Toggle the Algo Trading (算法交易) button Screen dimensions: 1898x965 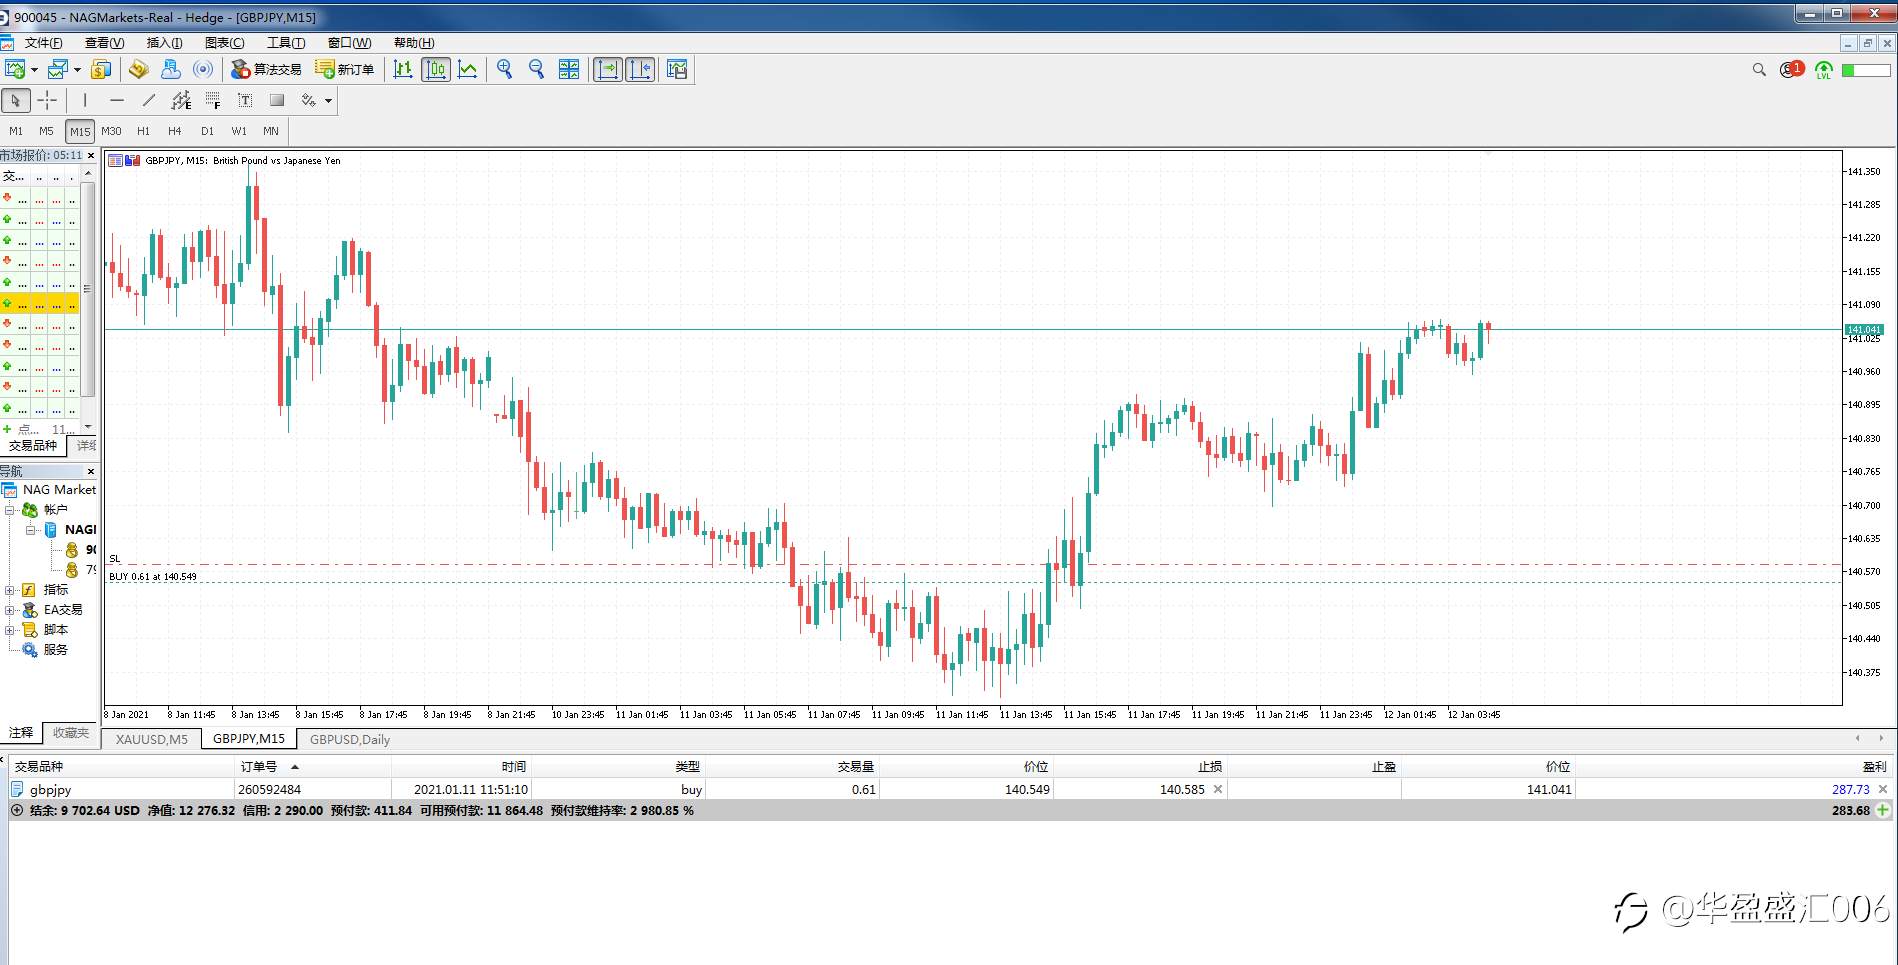[266, 69]
